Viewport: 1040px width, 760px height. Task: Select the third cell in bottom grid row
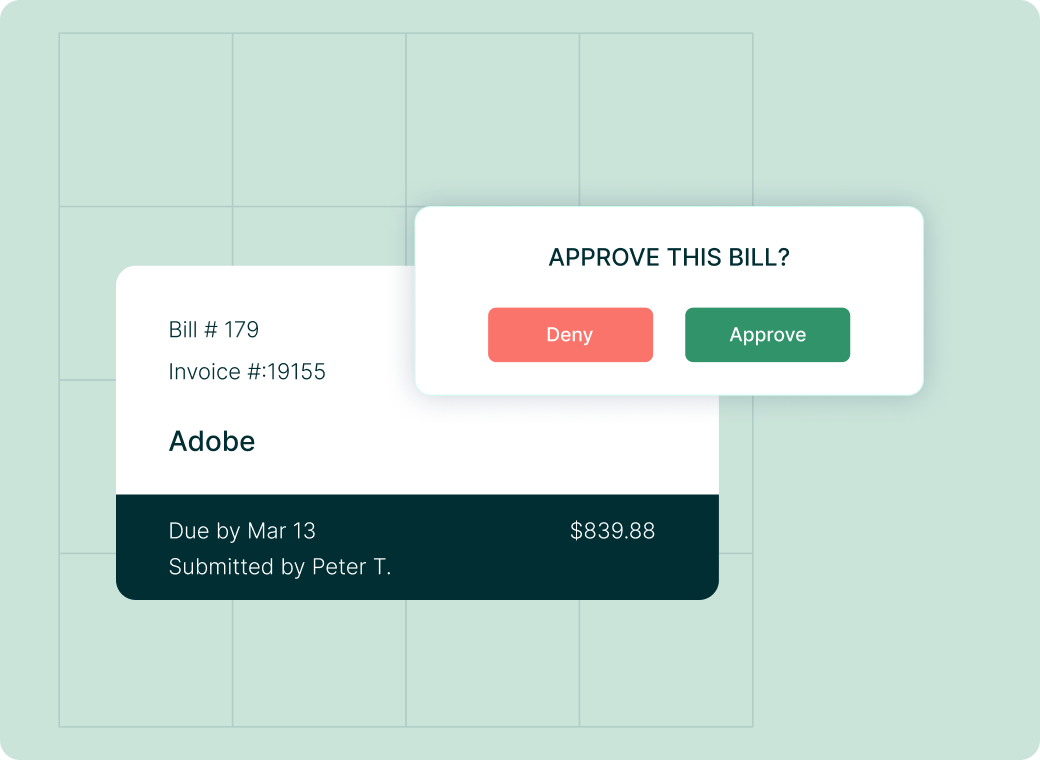coord(493,663)
